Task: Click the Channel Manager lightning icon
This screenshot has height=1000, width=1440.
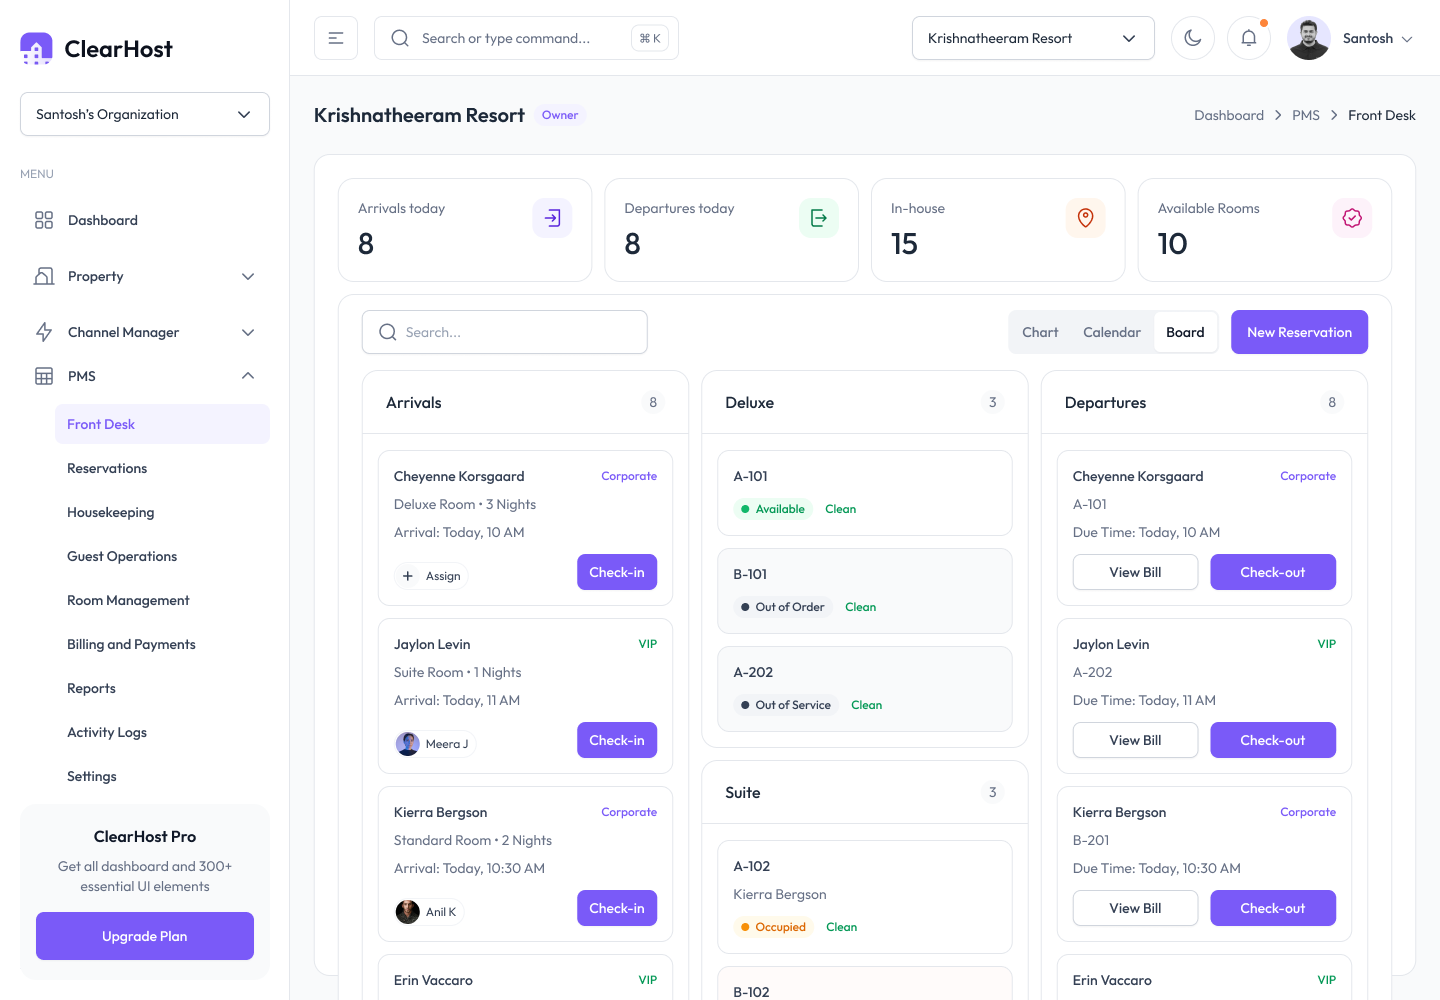Action: 44,332
